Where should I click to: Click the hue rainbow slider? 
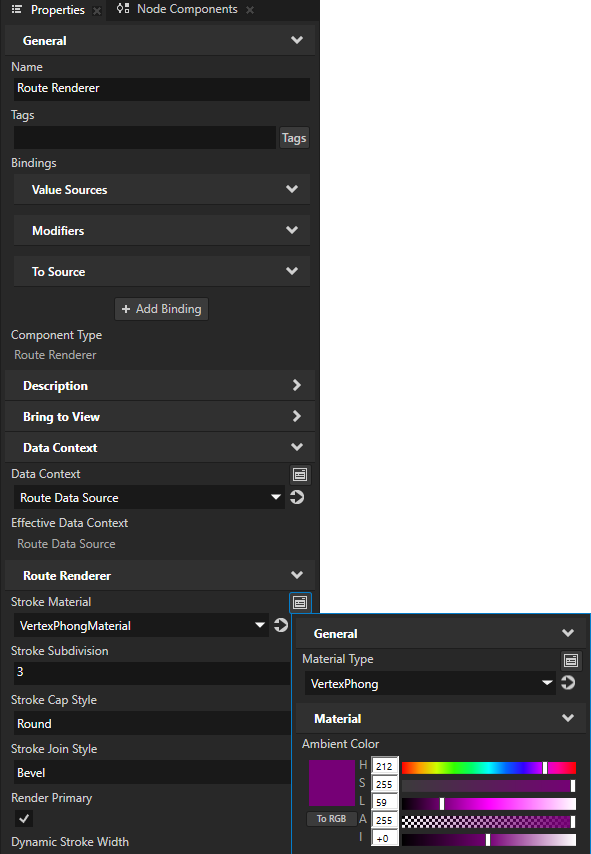(x=489, y=768)
